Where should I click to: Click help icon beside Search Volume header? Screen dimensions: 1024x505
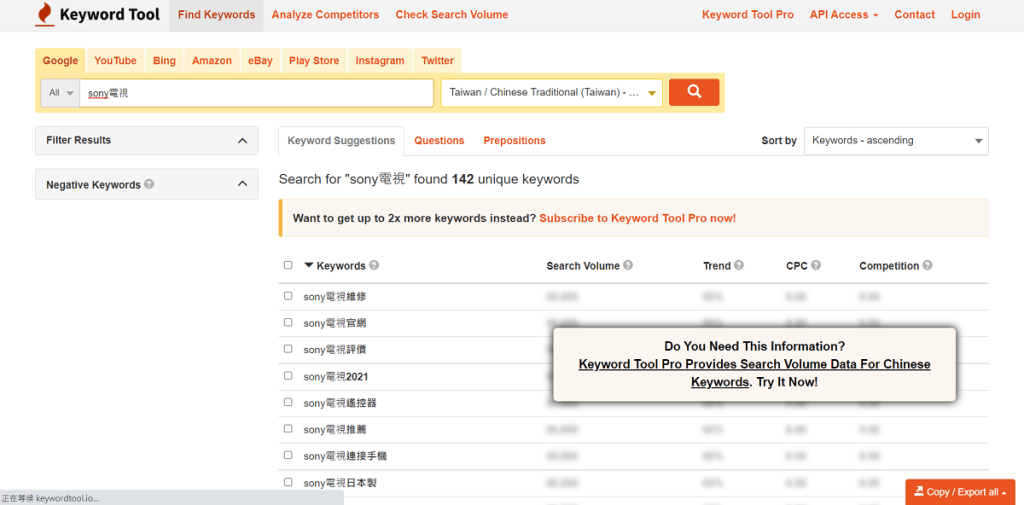(x=628, y=265)
